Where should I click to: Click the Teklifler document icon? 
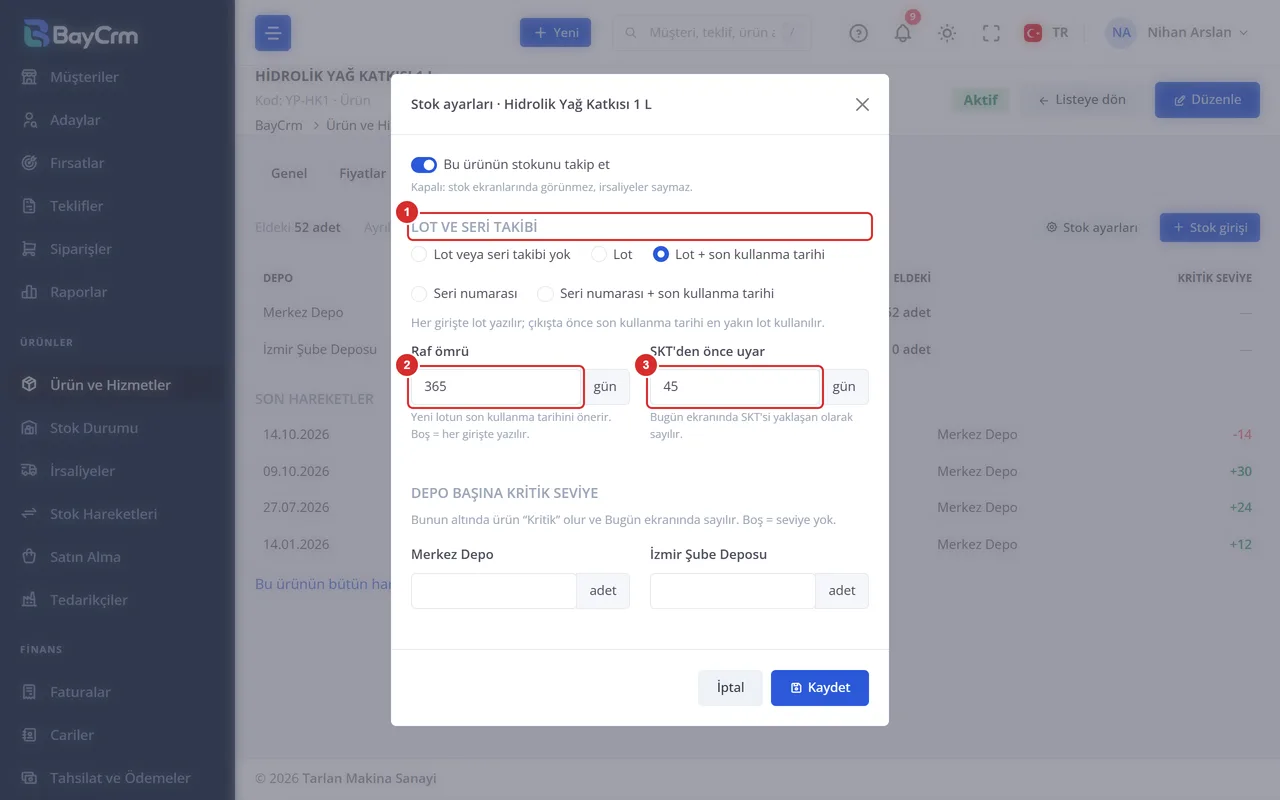pos(30,206)
